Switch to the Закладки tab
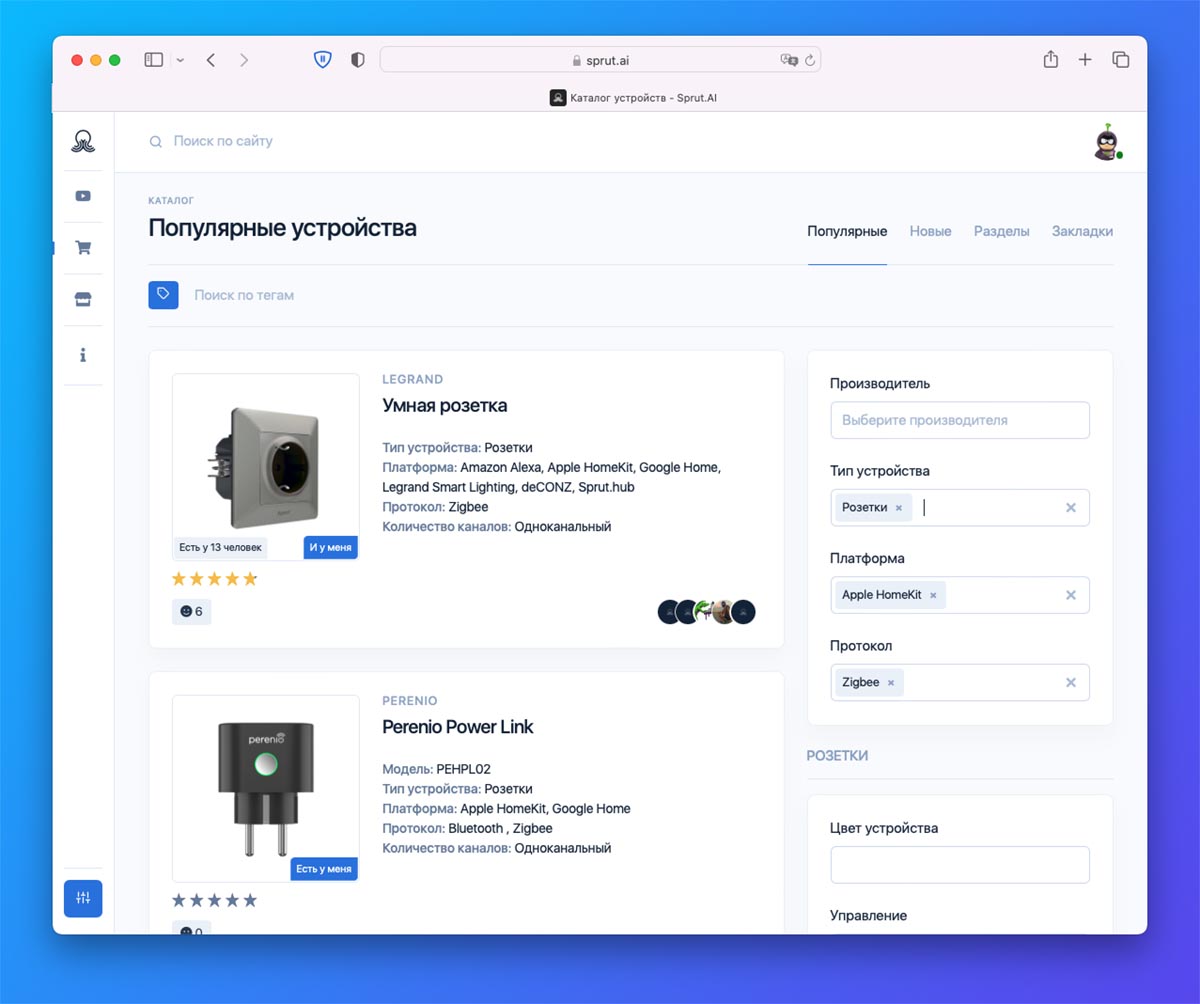Viewport: 1200px width, 1004px height. point(1082,231)
